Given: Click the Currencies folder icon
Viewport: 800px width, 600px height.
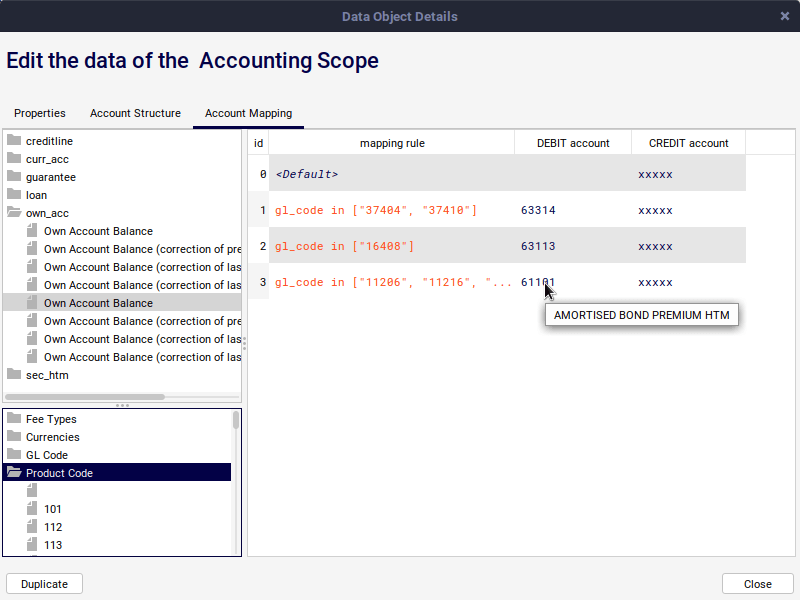Looking at the screenshot, I should pos(14,437).
